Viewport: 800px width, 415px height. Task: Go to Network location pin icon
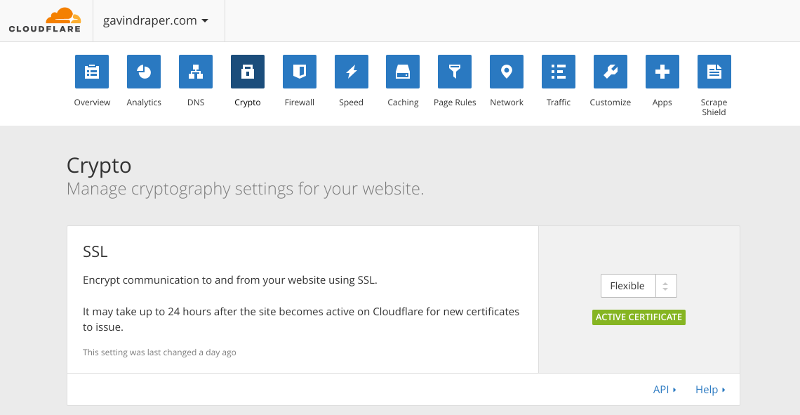point(507,72)
